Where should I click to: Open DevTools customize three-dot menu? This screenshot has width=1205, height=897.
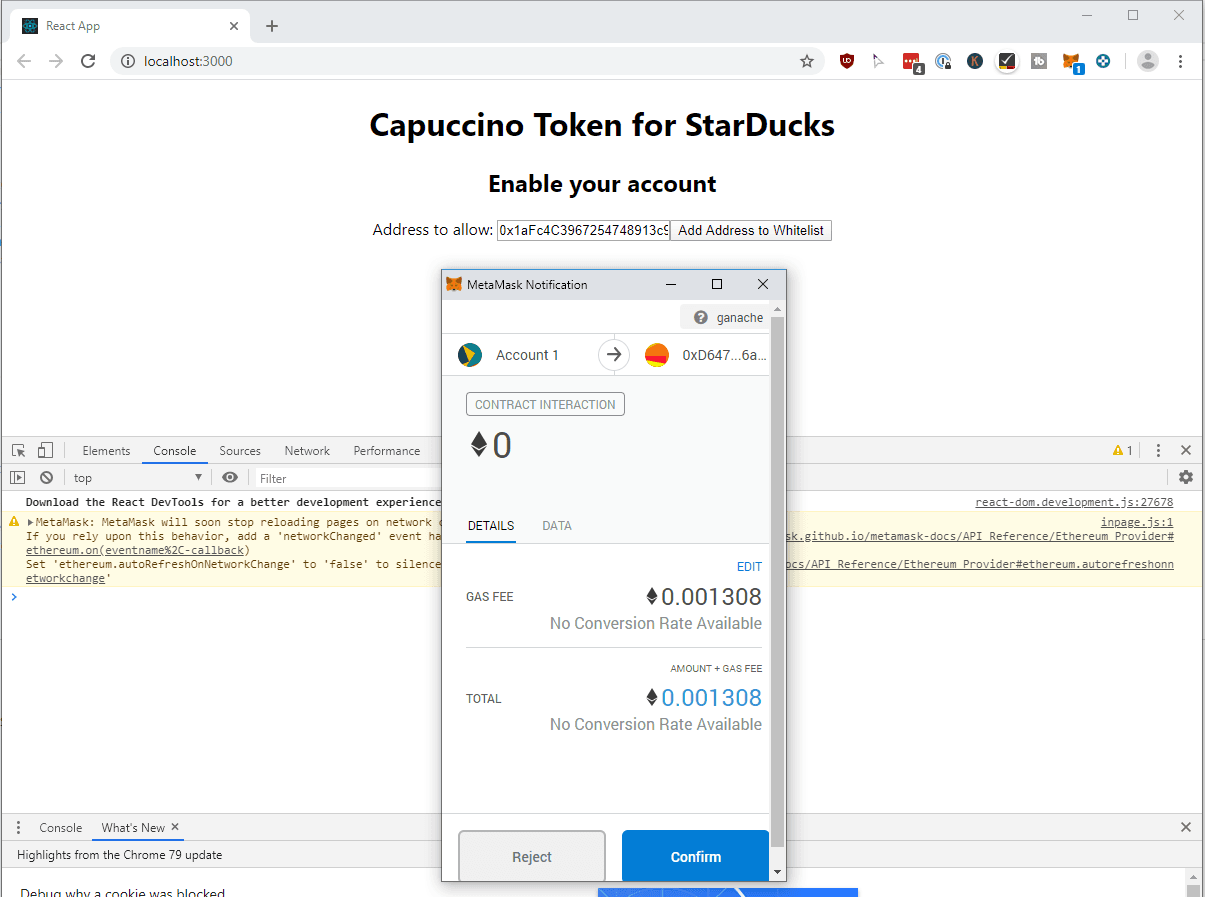(x=1158, y=451)
